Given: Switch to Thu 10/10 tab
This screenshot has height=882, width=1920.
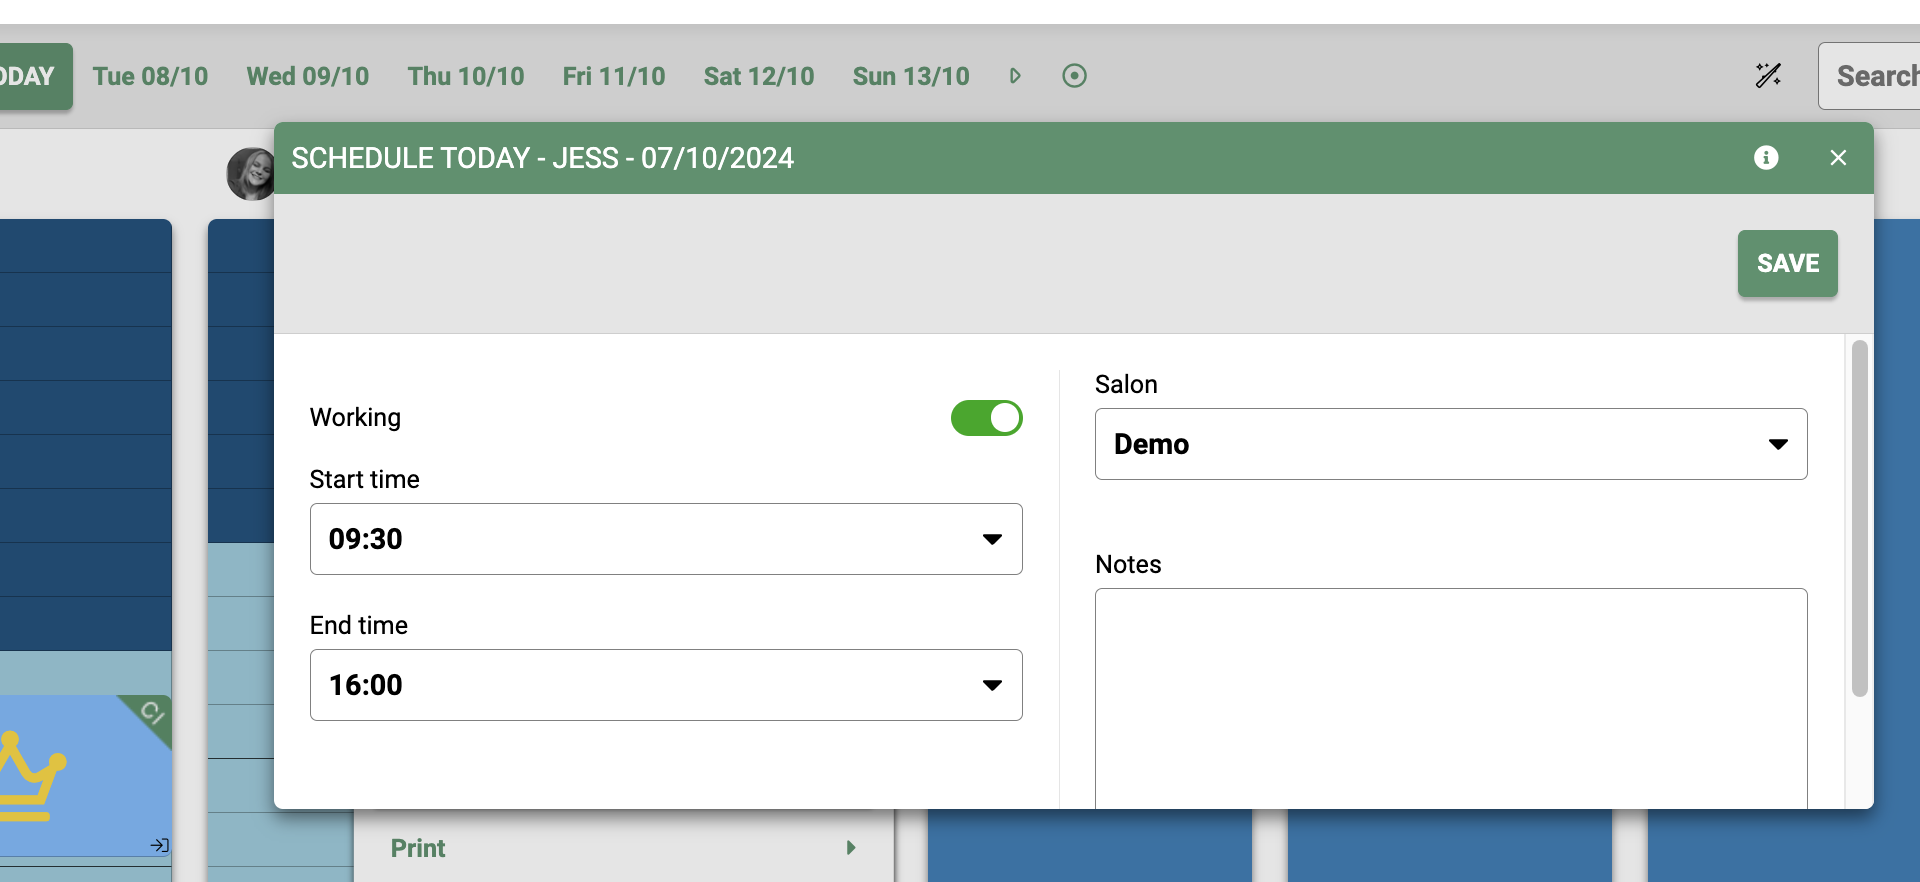Looking at the screenshot, I should [465, 76].
